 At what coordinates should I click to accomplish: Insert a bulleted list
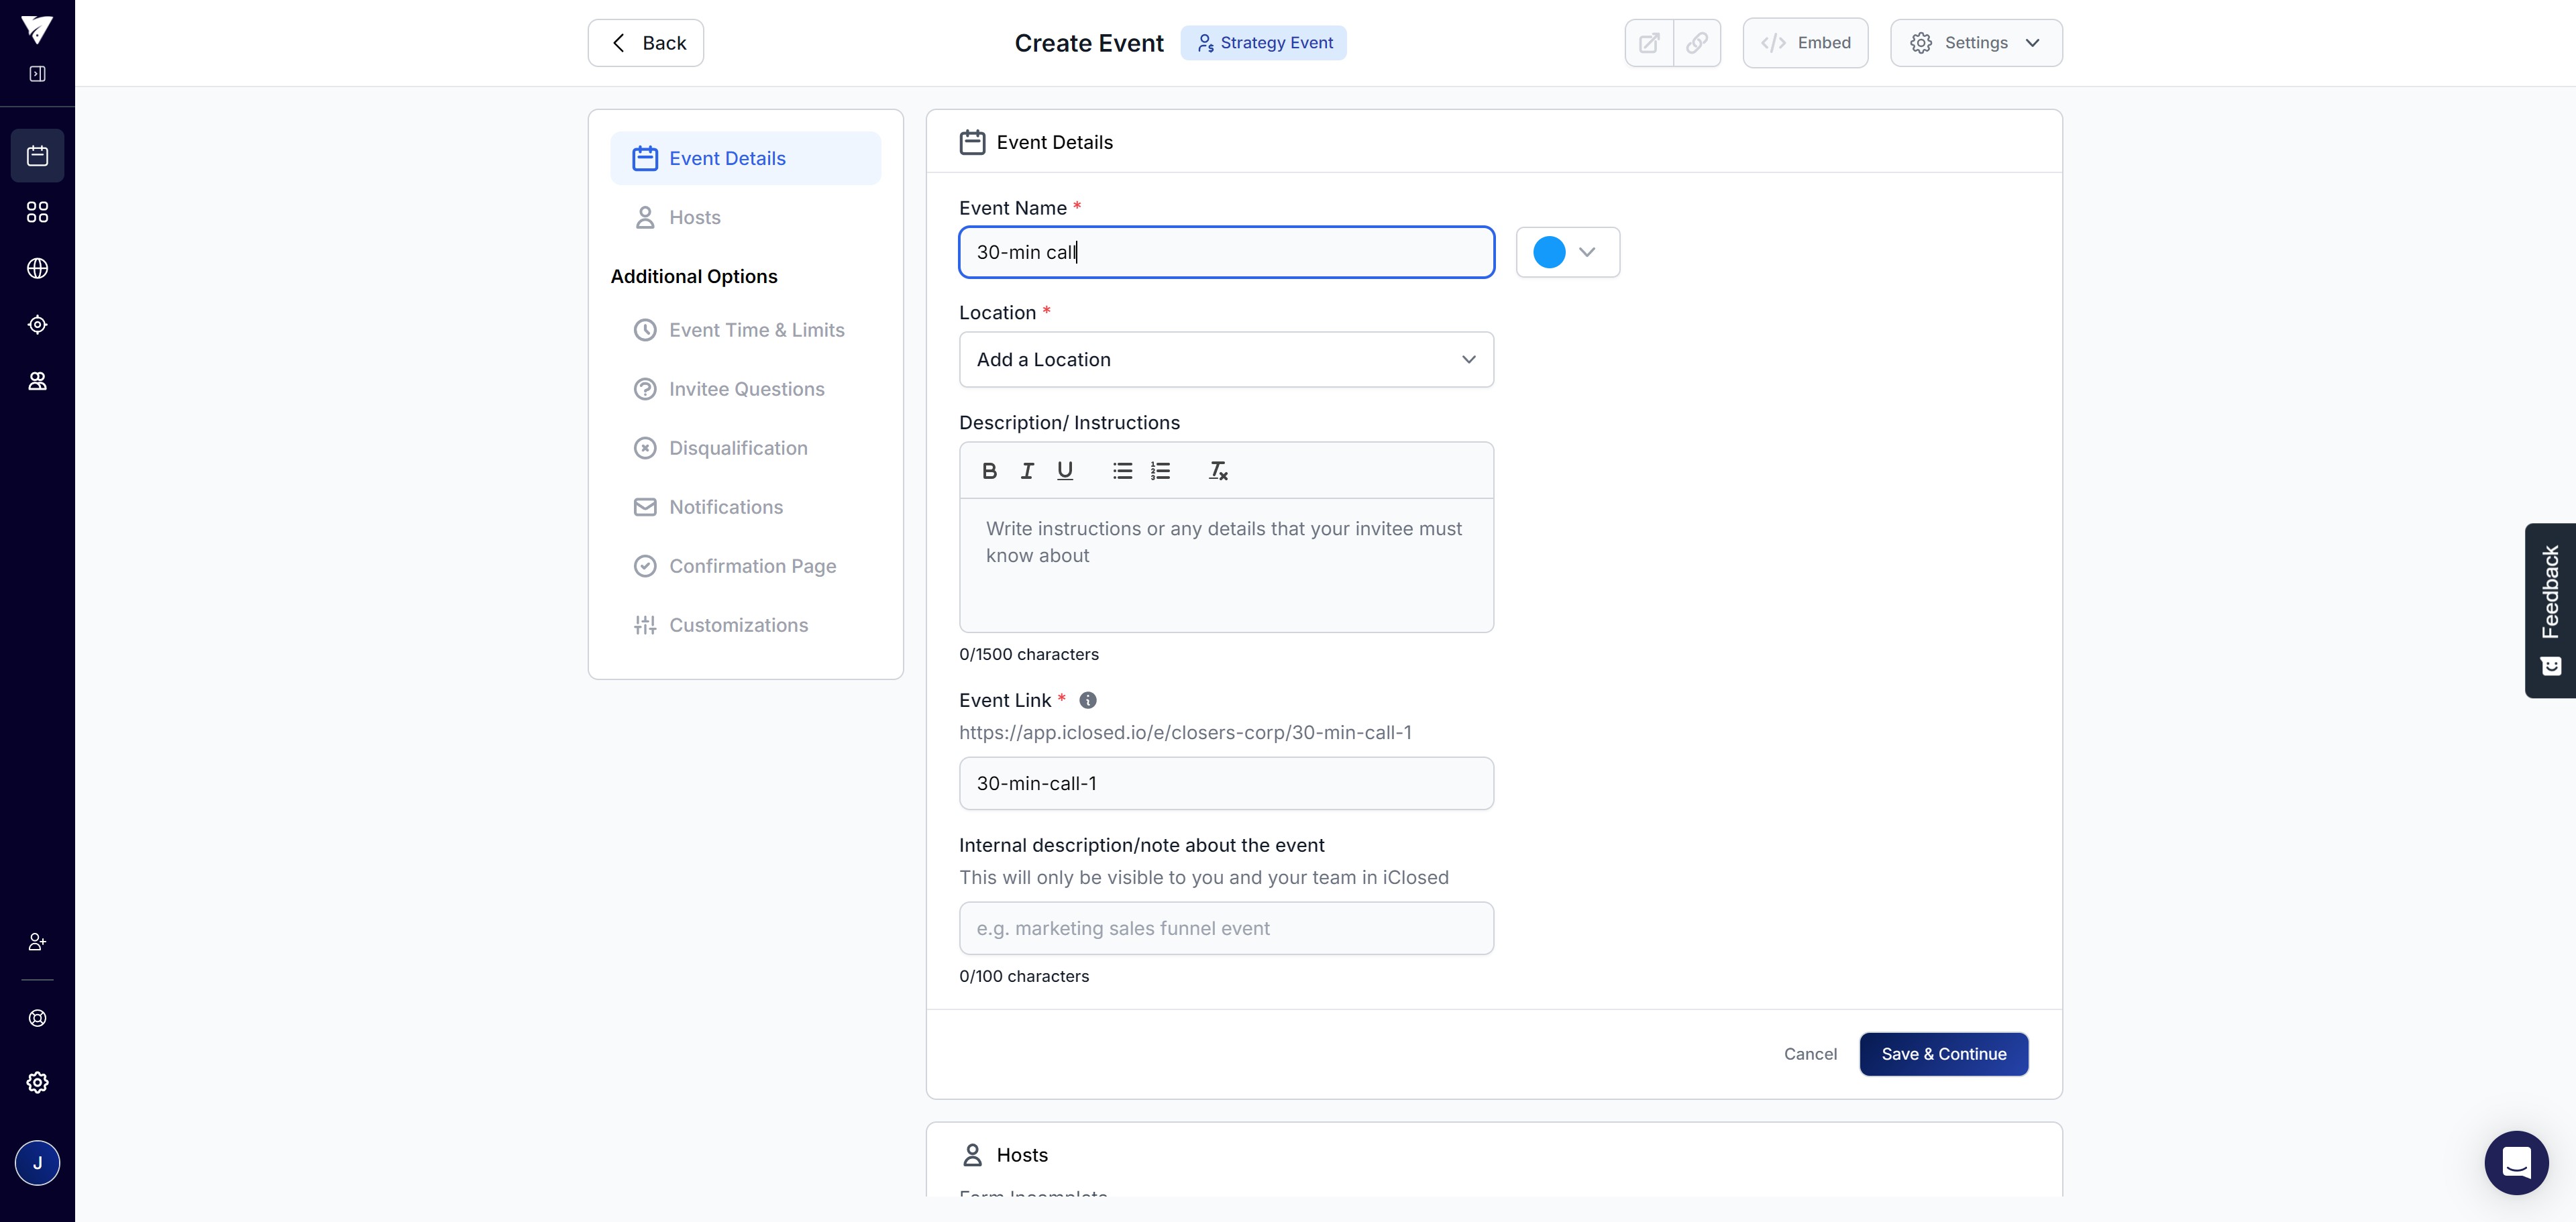click(x=1122, y=471)
